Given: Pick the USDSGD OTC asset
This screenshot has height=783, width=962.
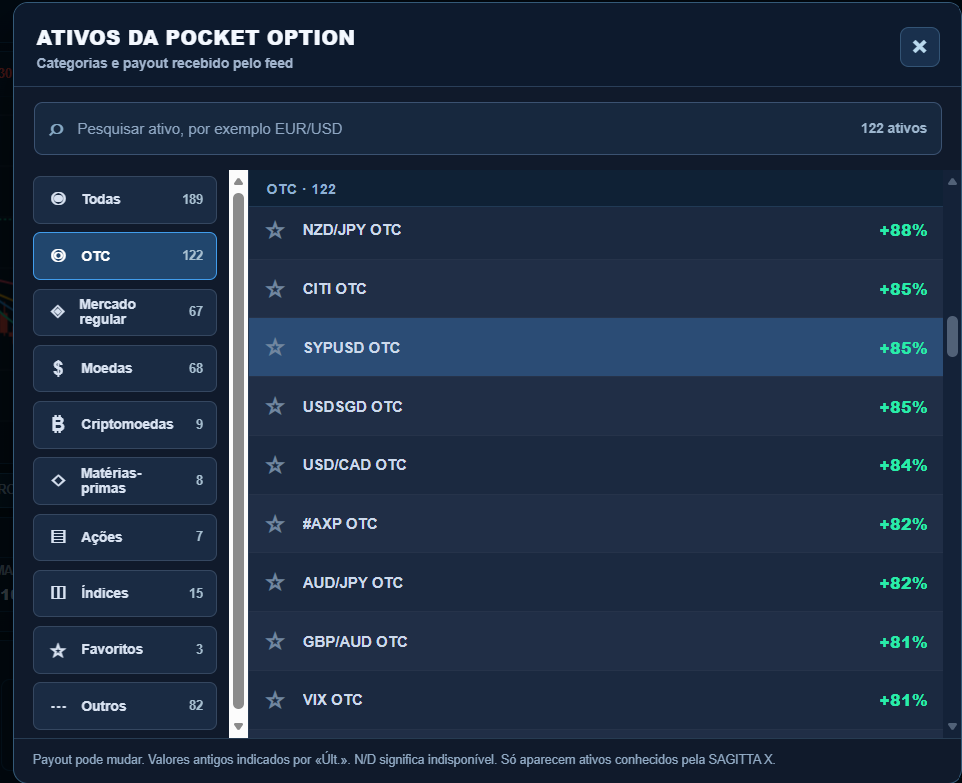Looking at the screenshot, I should coord(595,406).
